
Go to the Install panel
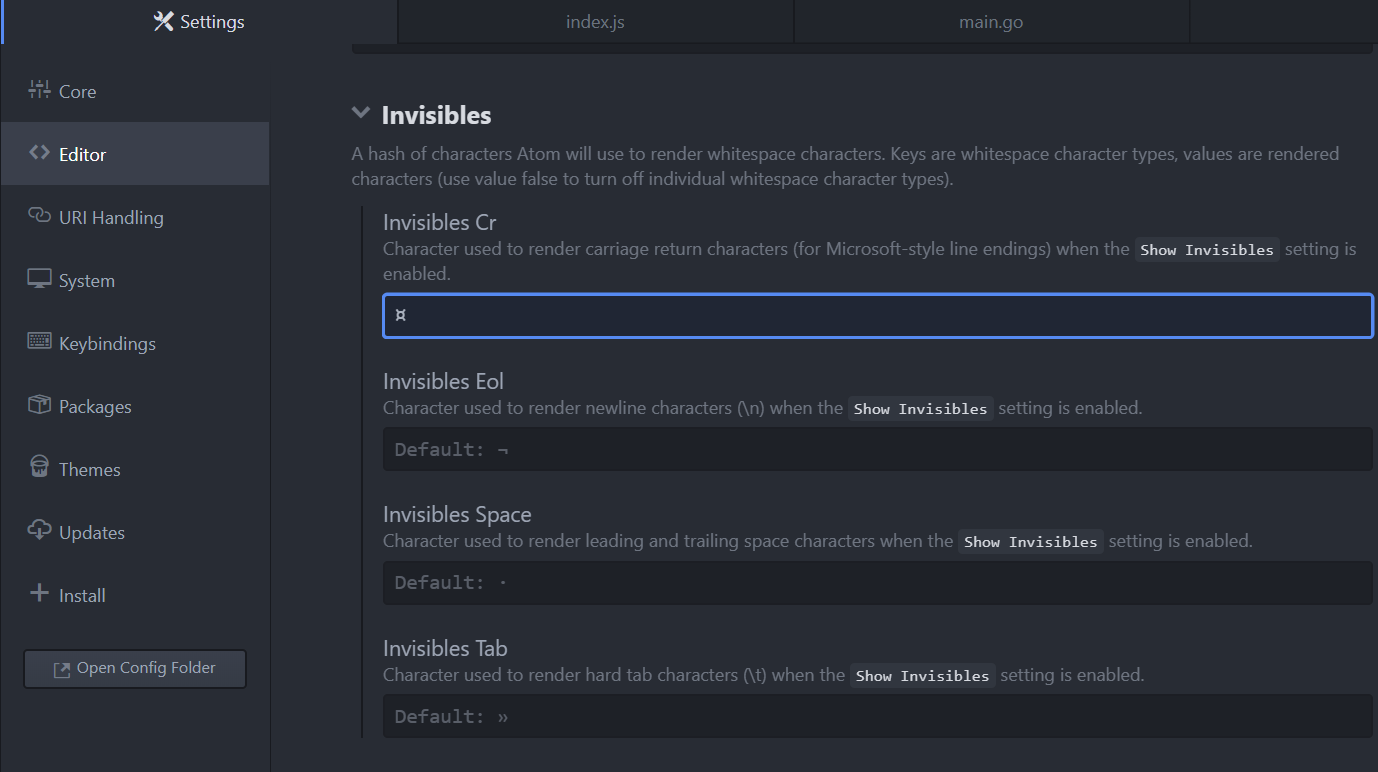tap(135, 595)
